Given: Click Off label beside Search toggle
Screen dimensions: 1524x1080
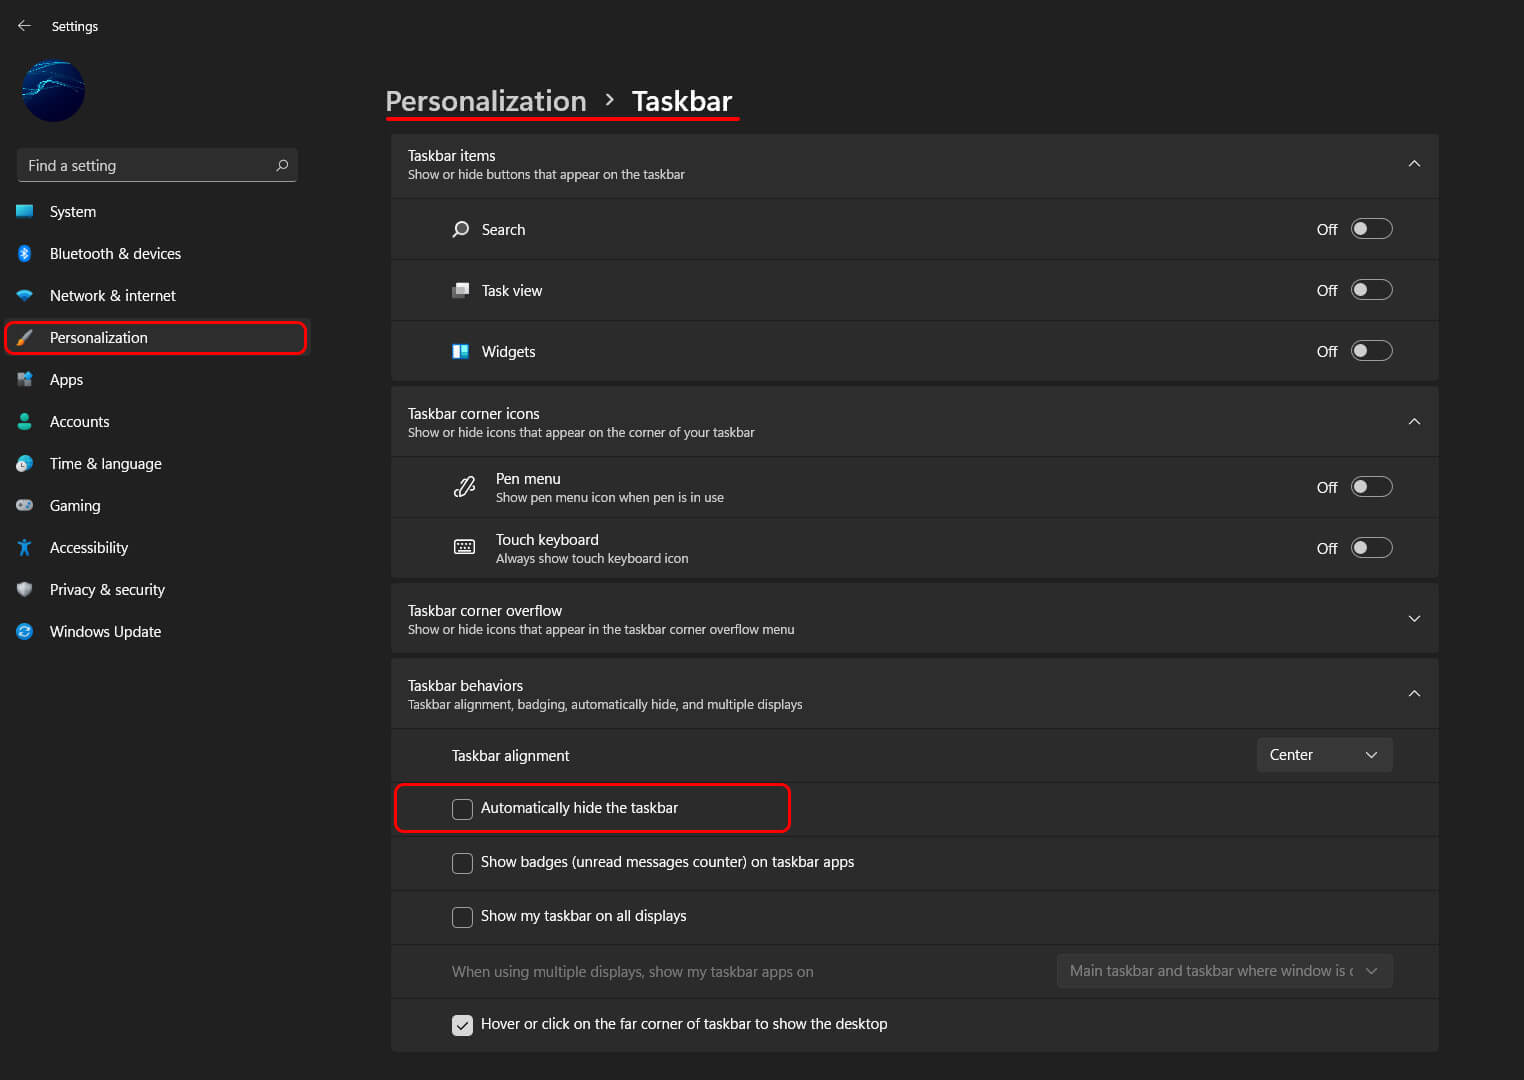Looking at the screenshot, I should tap(1327, 230).
